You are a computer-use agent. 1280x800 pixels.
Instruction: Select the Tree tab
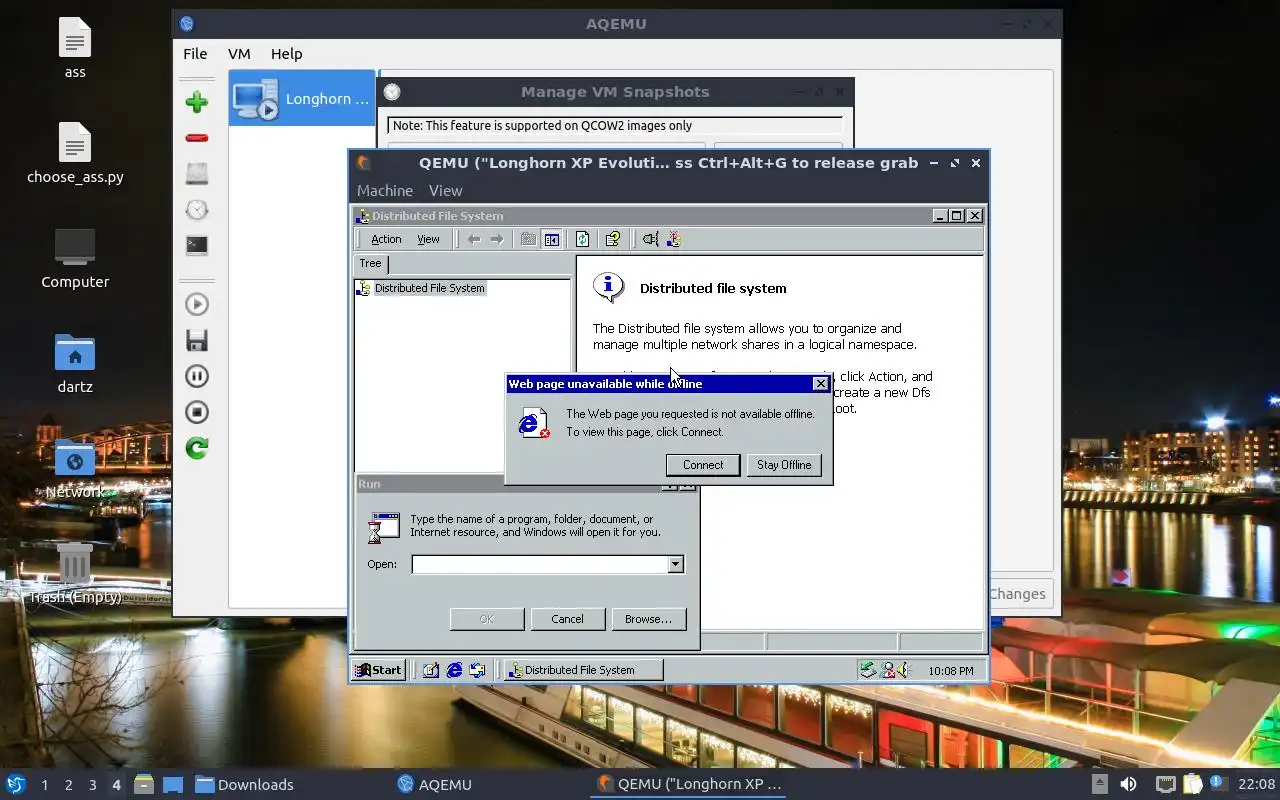coord(370,264)
